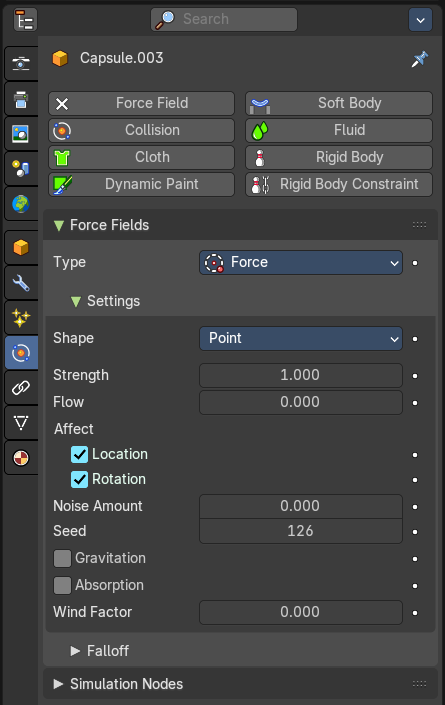Click the Location animate dot
The width and height of the screenshot is (445, 705).
pos(415,455)
